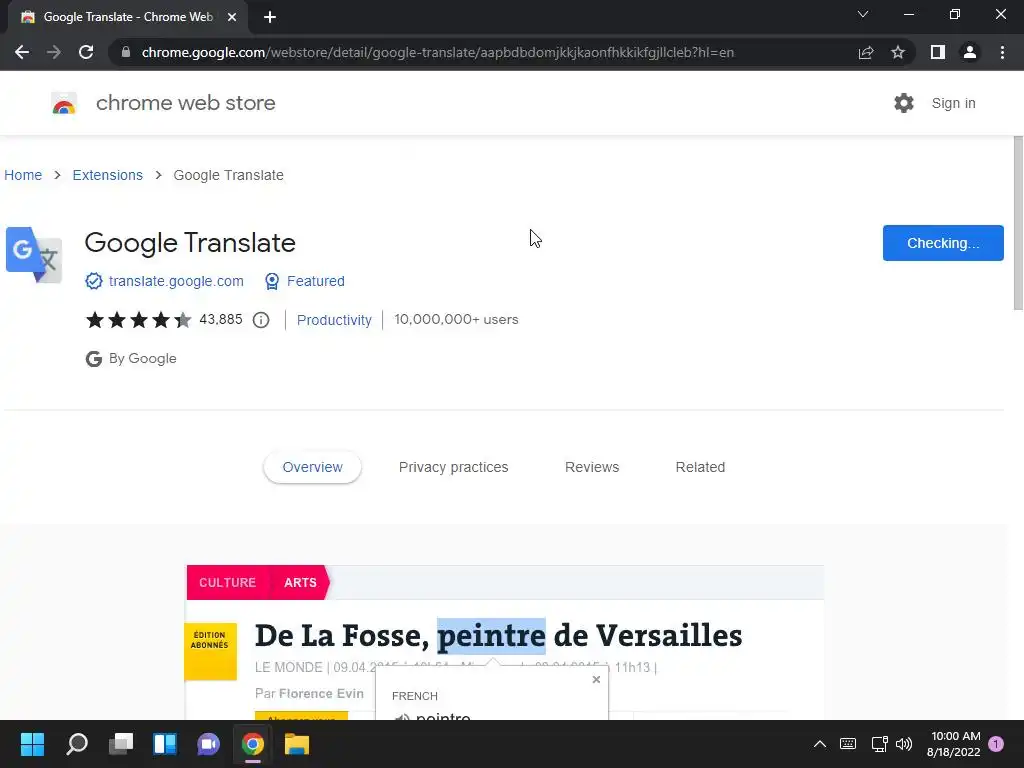Open Windows taskbar search
1024x768 pixels.
point(77,744)
